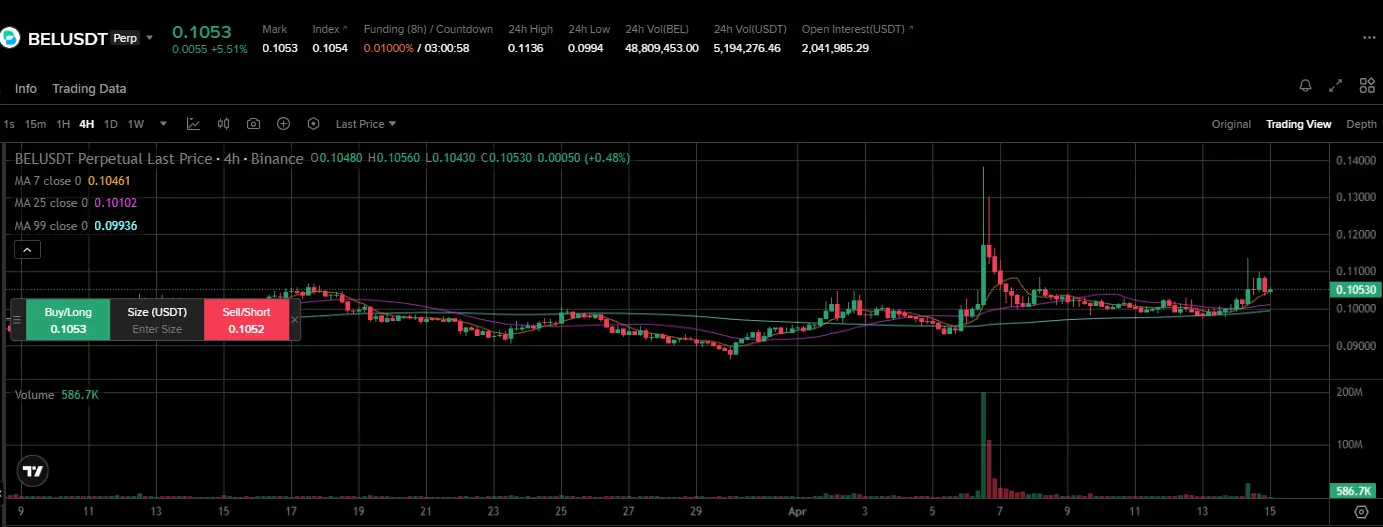Click the 15 date label on time axis
The height and width of the screenshot is (527, 1383).
[1269, 511]
